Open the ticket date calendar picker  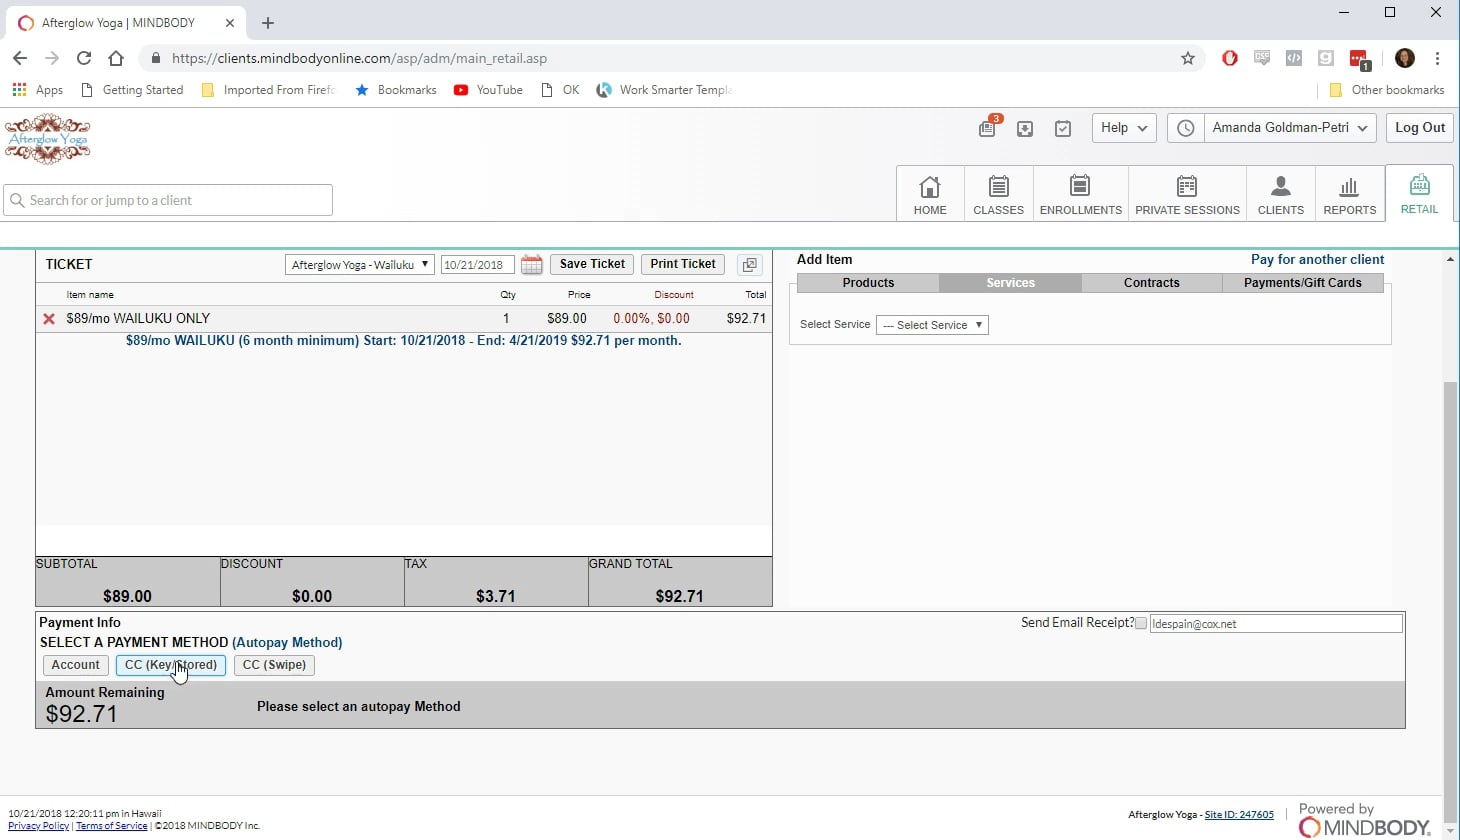(531, 265)
